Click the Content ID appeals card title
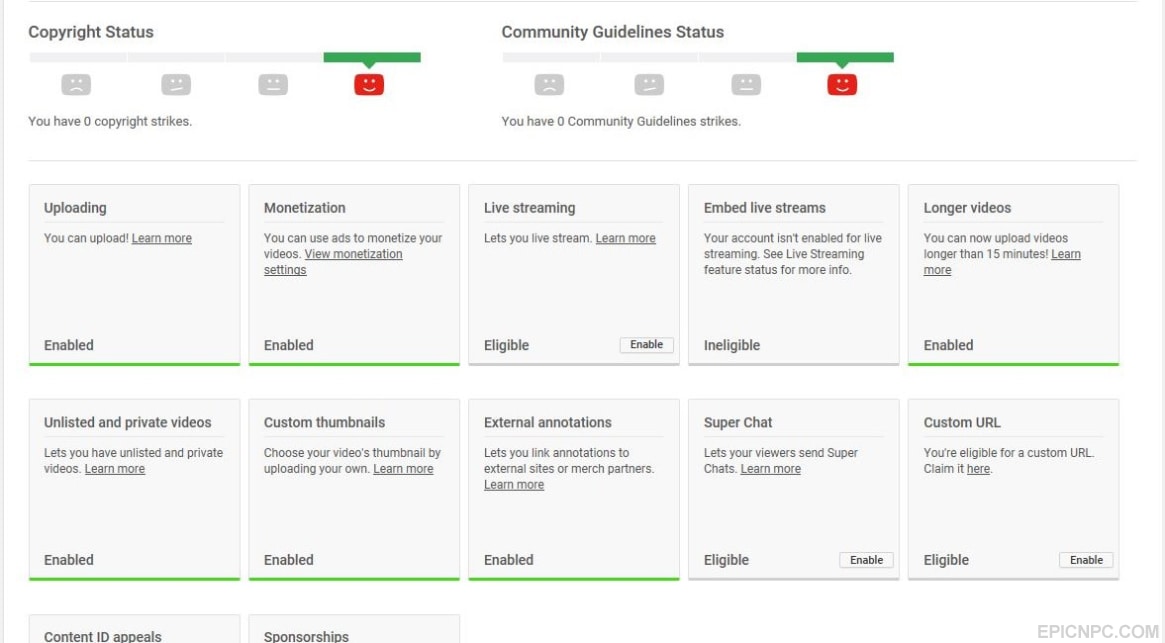This screenshot has height=643, width=1165. 103,636
